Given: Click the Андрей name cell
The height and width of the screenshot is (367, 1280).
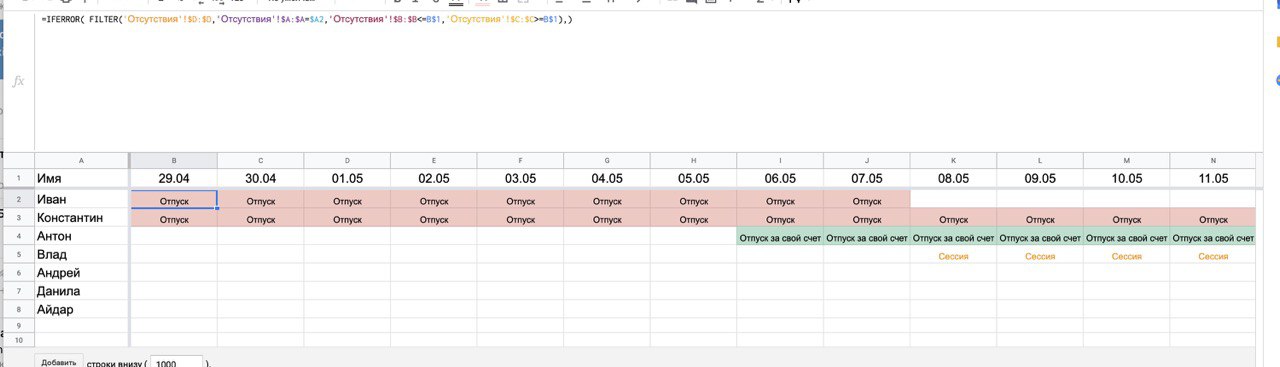Looking at the screenshot, I should (x=81, y=273).
